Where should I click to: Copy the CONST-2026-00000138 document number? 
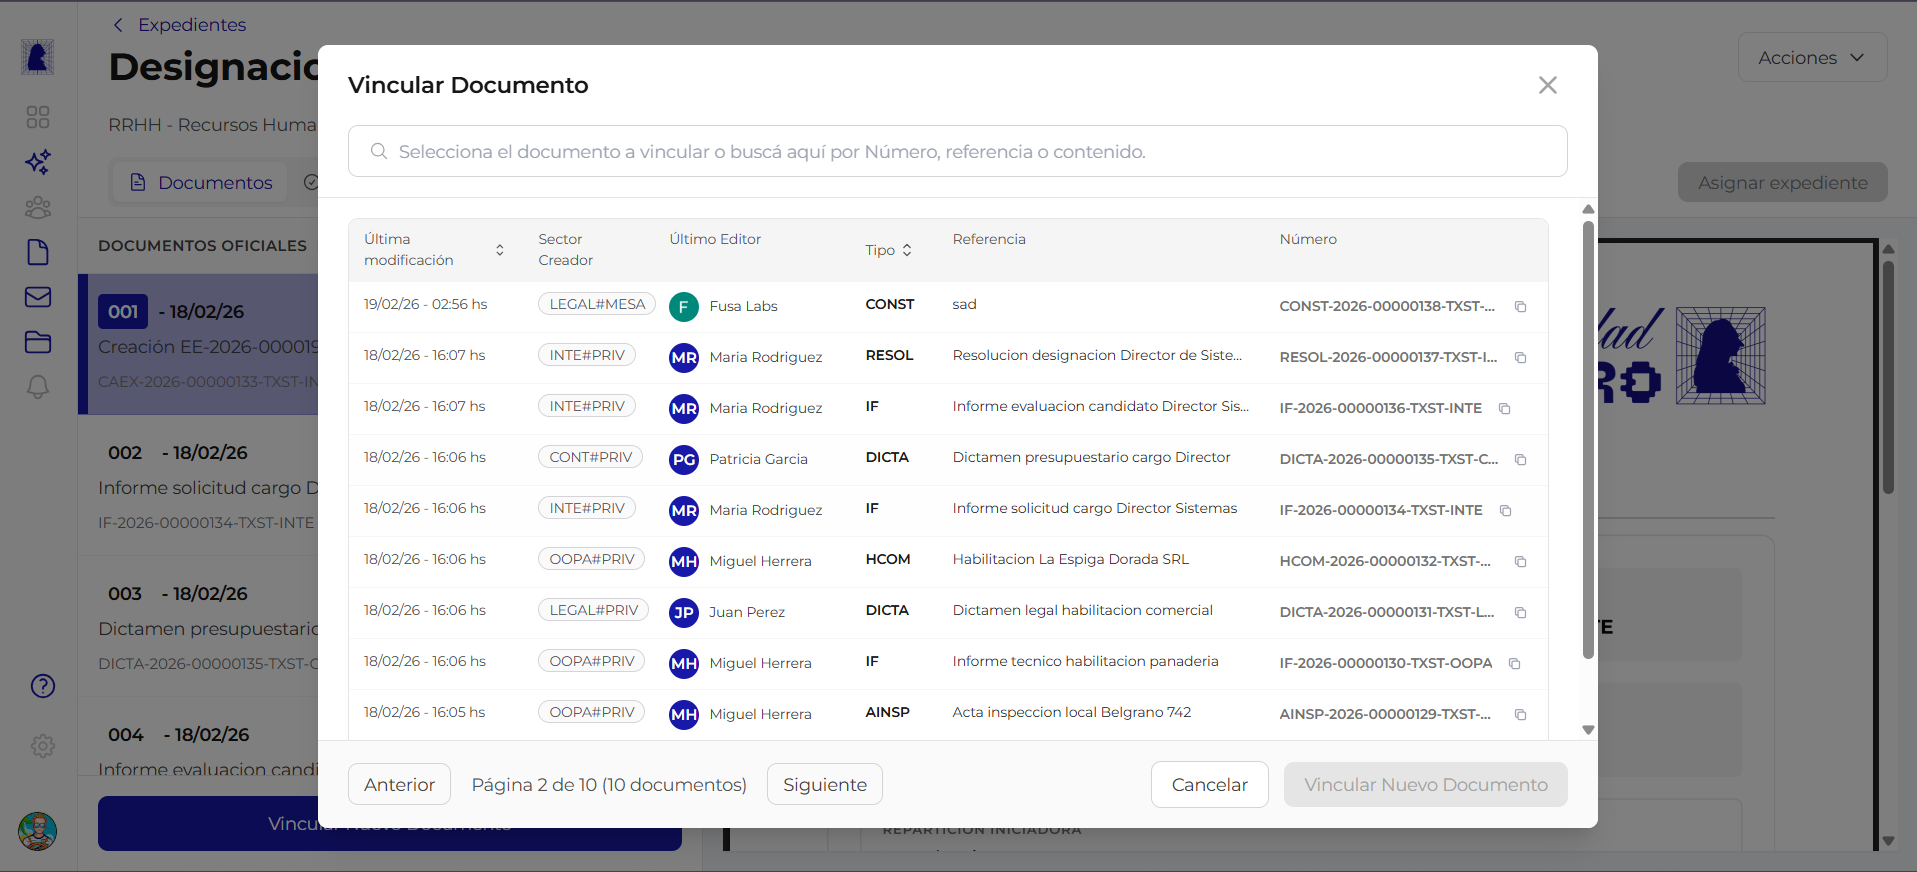1520,307
